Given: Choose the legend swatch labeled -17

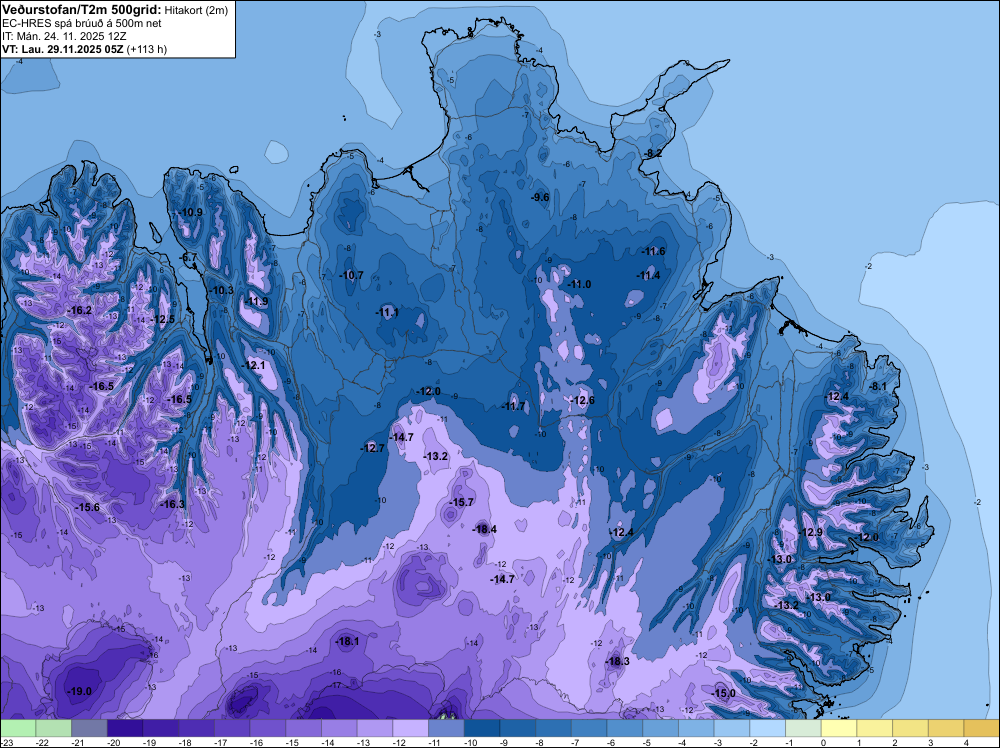Looking at the screenshot, I should pyautogui.click(x=232, y=728).
